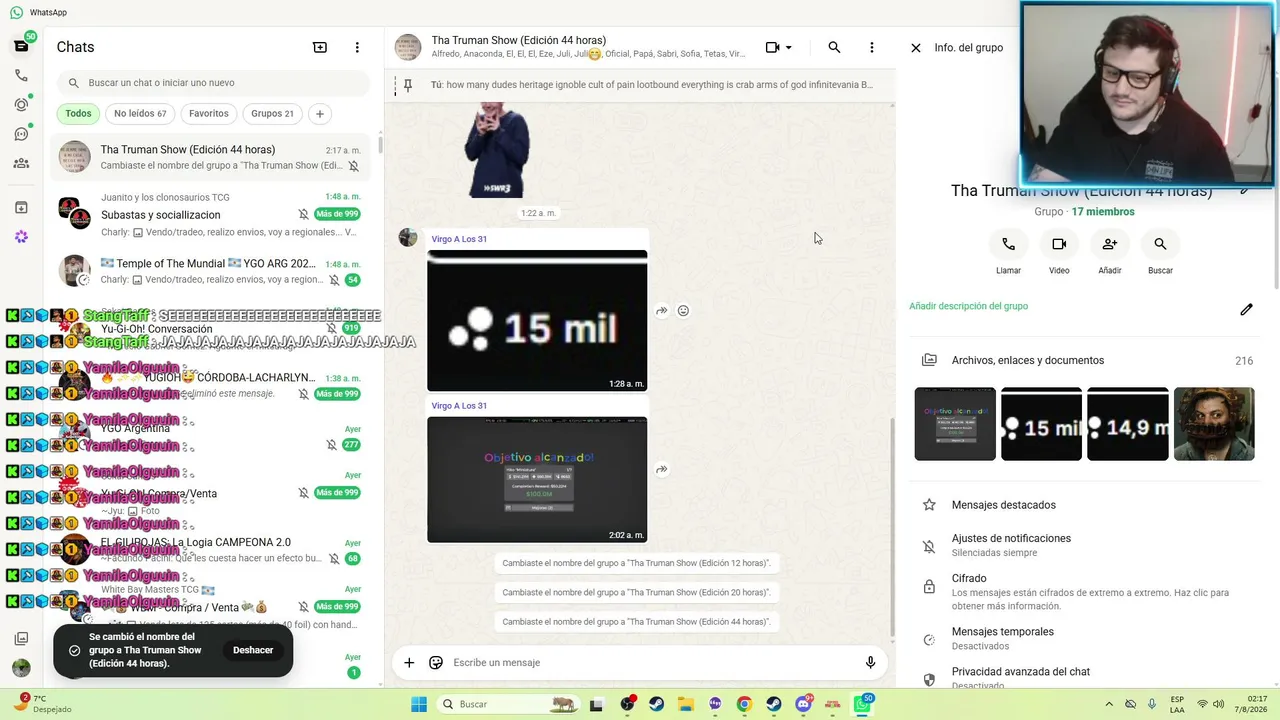Open Meta AI from the sidebar
The height and width of the screenshot is (720, 1280).
pyautogui.click(x=21, y=236)
